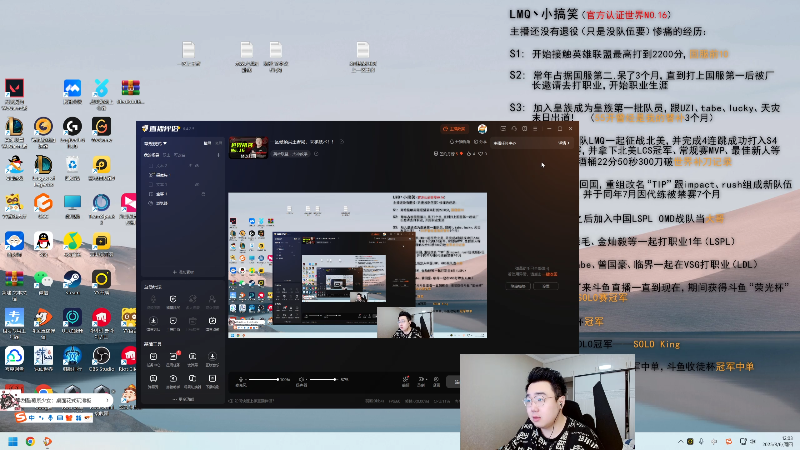Expand the More tools link below the tools grid

pyautogui.click(x=183, y=399)
